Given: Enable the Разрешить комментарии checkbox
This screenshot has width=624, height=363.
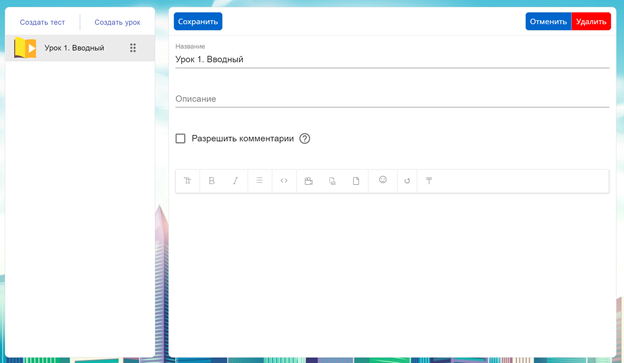Looking at the screenshot, I should click(181, 139).
